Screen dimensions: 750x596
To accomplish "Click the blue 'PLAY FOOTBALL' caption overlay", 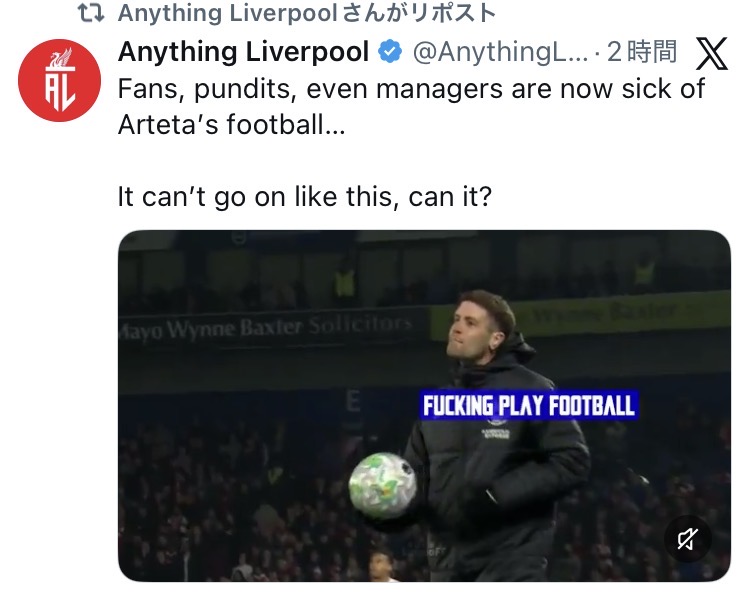I will pos(528,405).
